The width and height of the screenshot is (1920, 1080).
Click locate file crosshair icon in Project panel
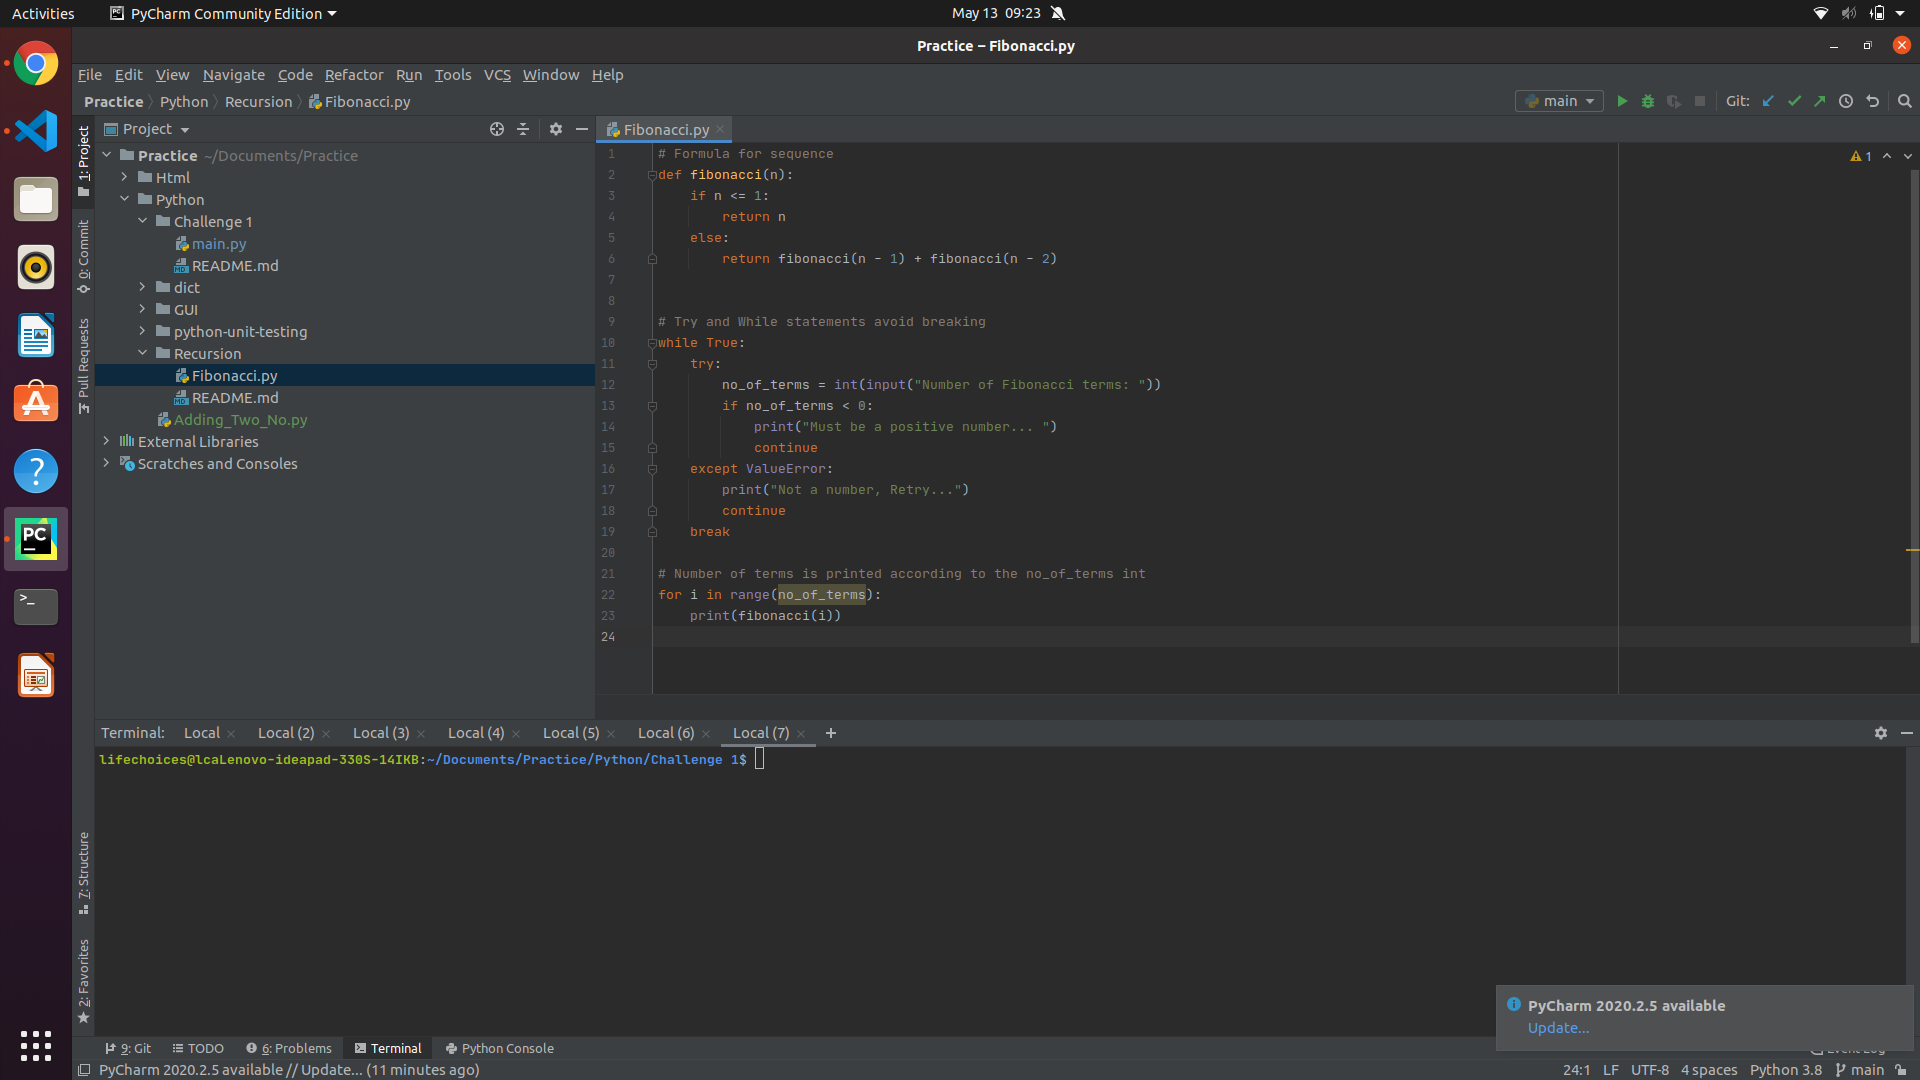pos(497,129)
